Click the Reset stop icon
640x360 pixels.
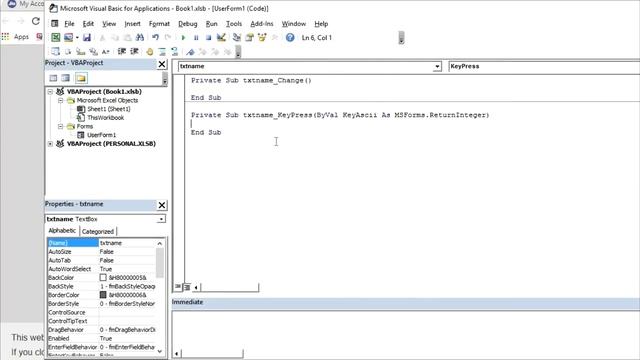coord(208,38)
